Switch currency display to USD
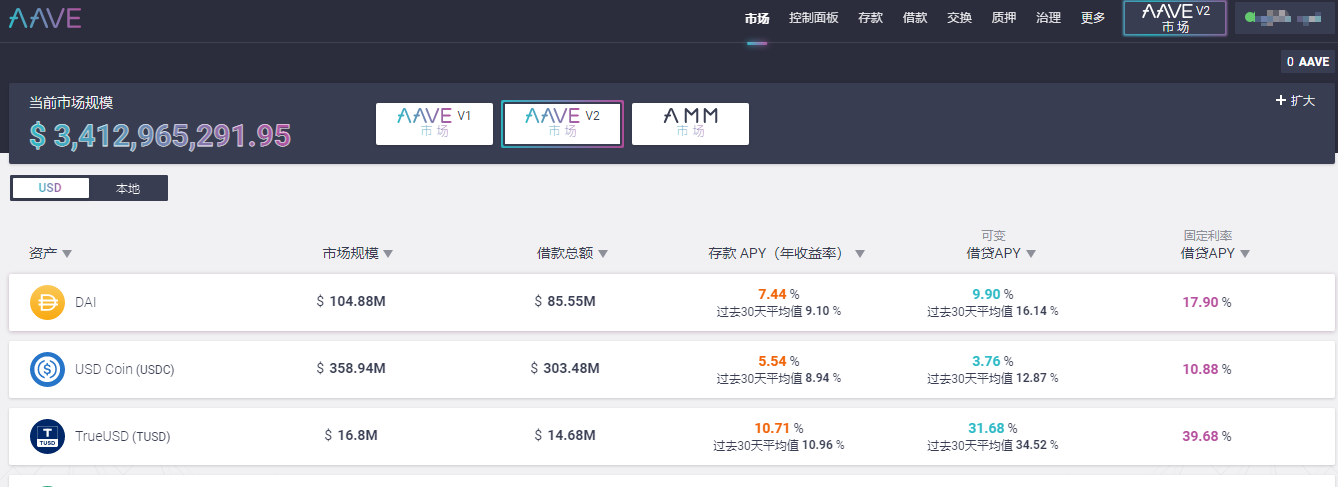The width and height of the screenshot is (1338, 487). click(50, 188)
